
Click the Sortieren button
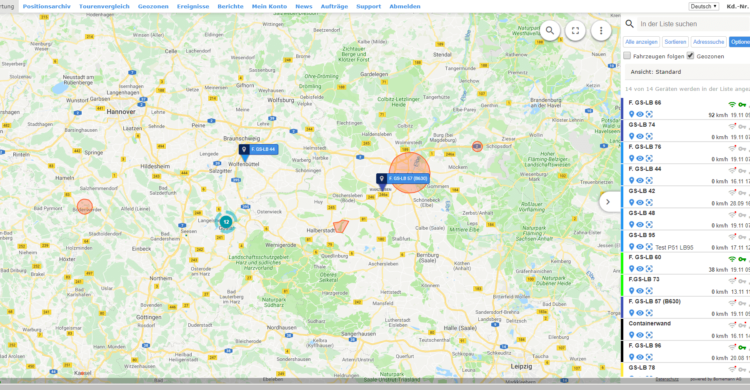click(x=675, y=42)
